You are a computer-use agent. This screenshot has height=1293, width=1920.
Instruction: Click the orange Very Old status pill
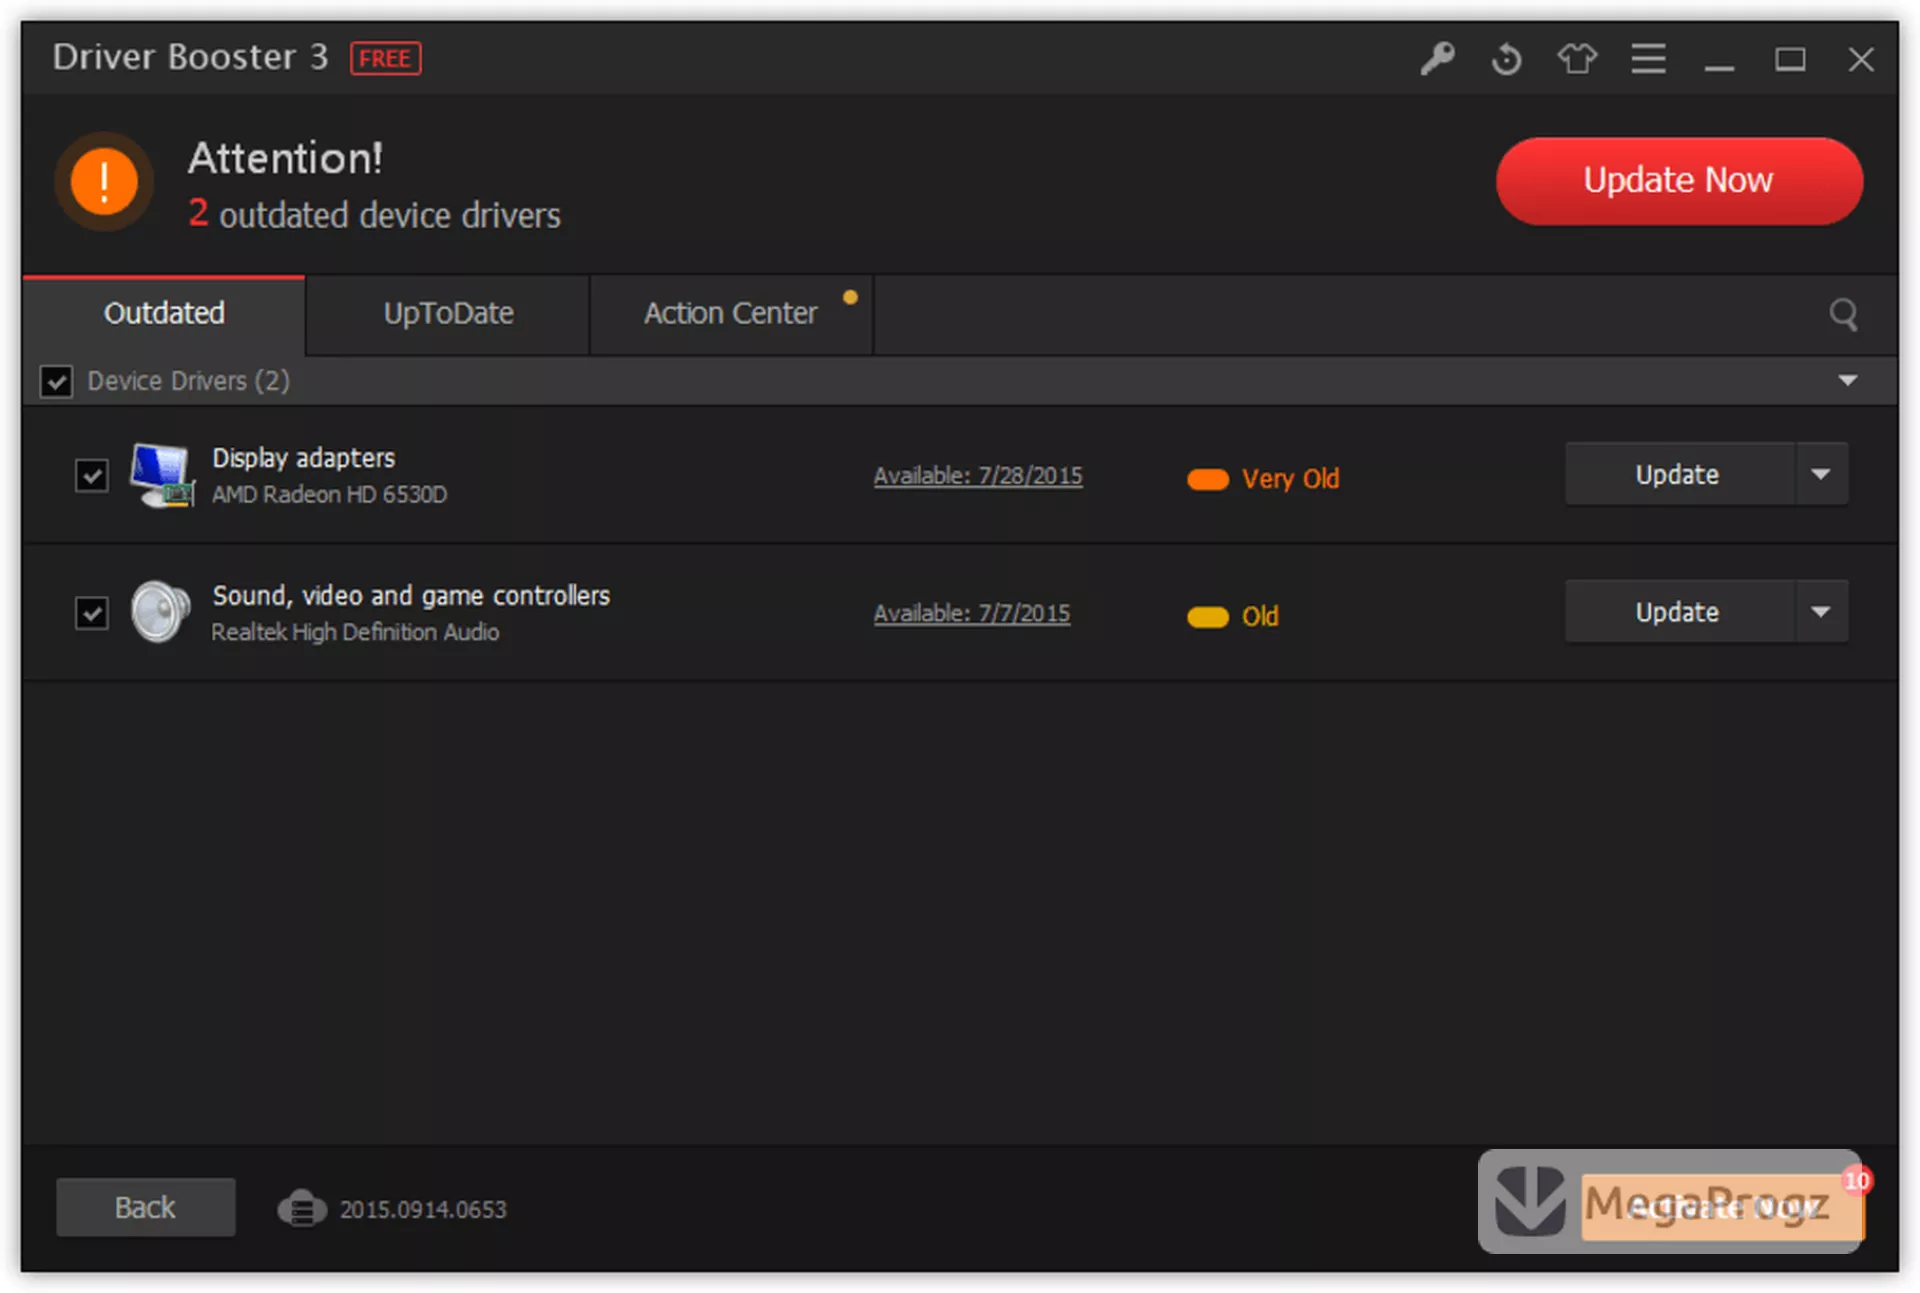[1207, 479]
